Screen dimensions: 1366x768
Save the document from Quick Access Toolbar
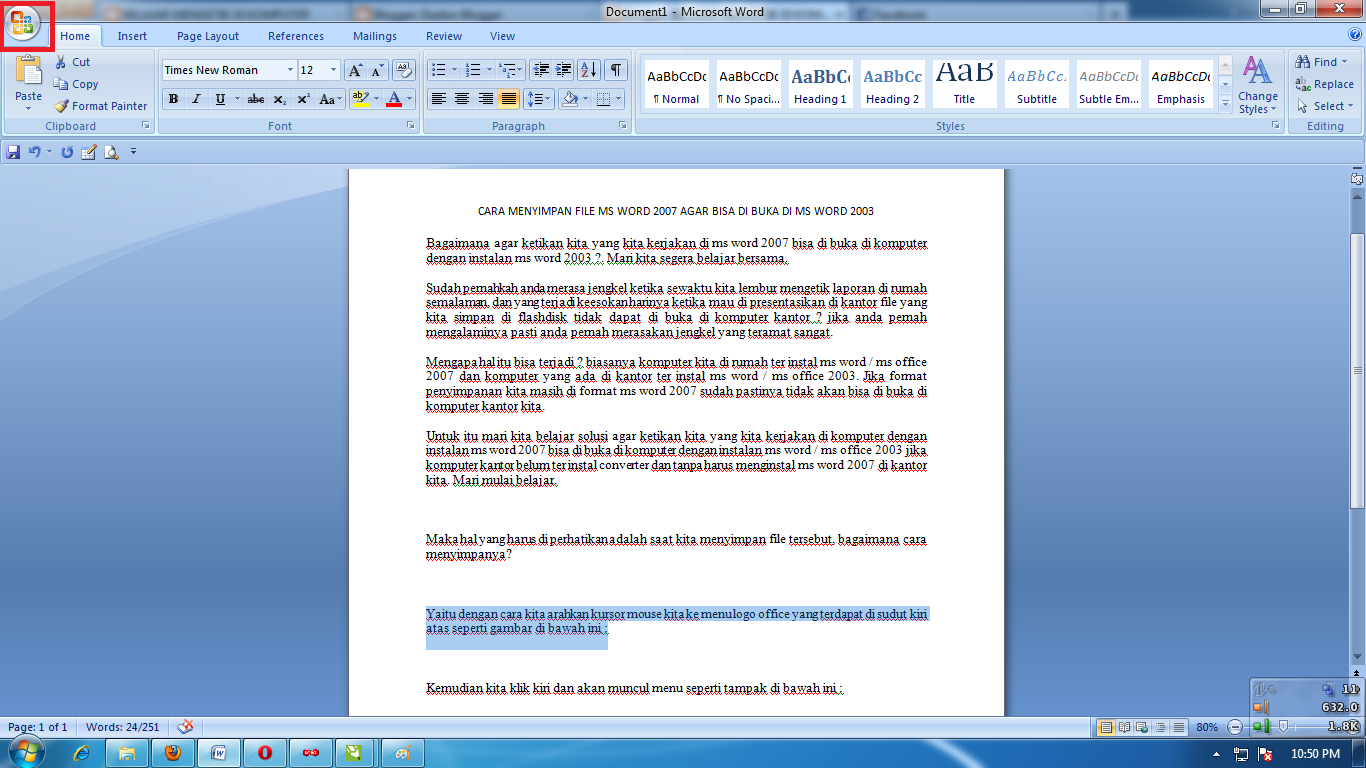[13, 152]
